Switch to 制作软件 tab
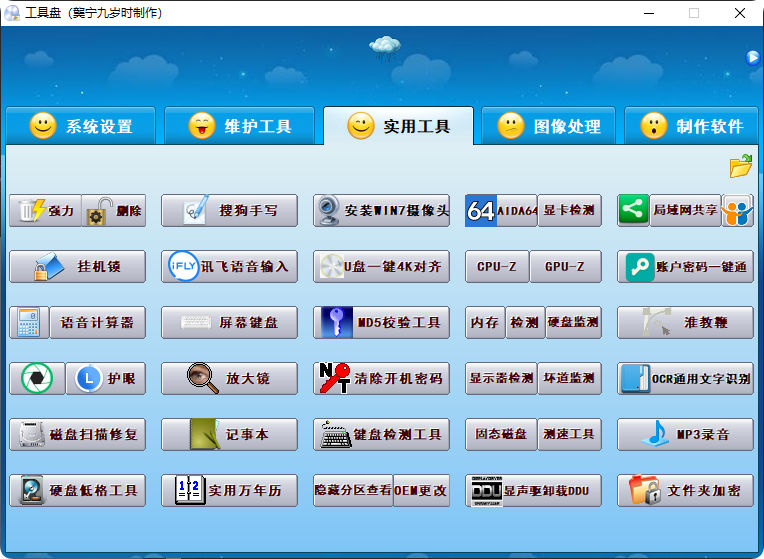Screen dimensions: 764x559 (691, 126)
